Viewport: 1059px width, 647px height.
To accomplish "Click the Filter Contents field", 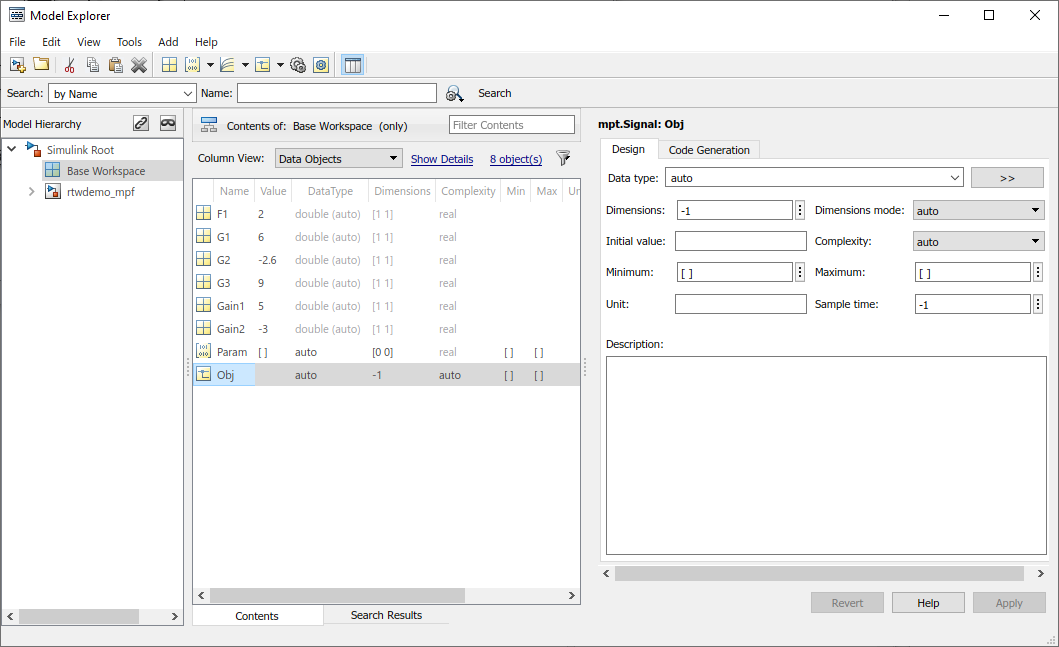I will tap(512, 125).
